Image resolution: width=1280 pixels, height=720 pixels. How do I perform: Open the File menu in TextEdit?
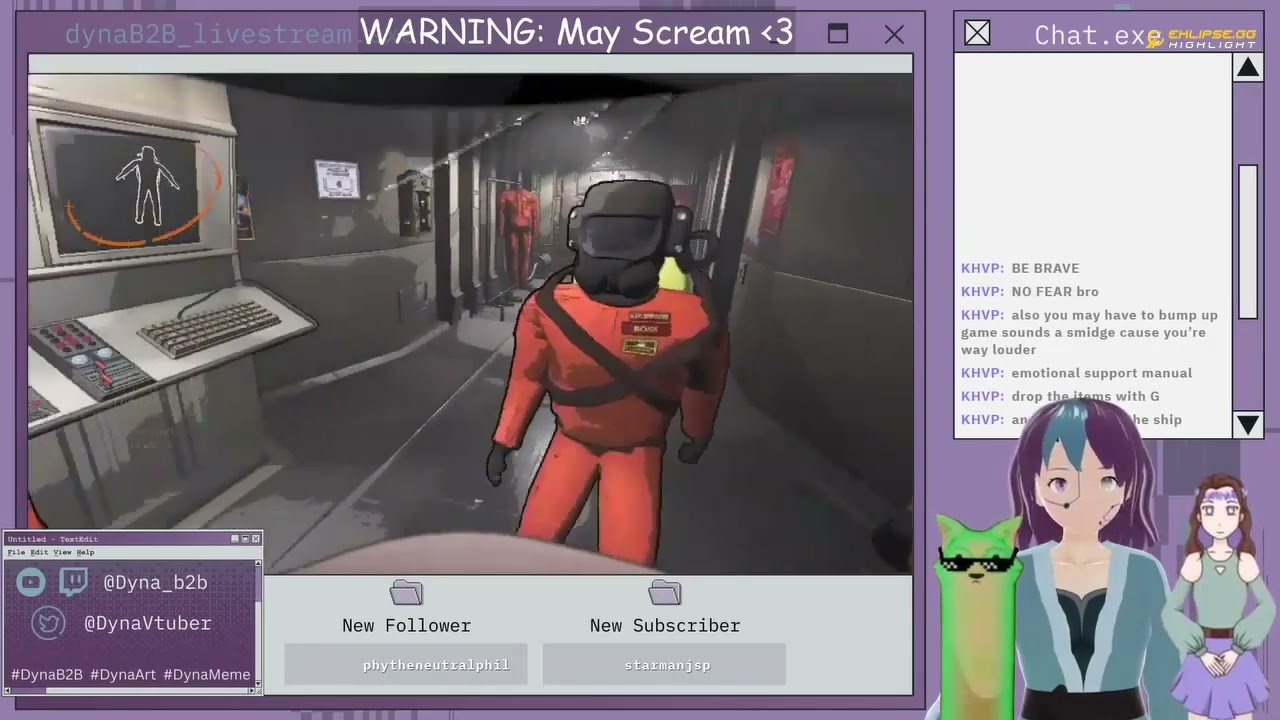16,552
